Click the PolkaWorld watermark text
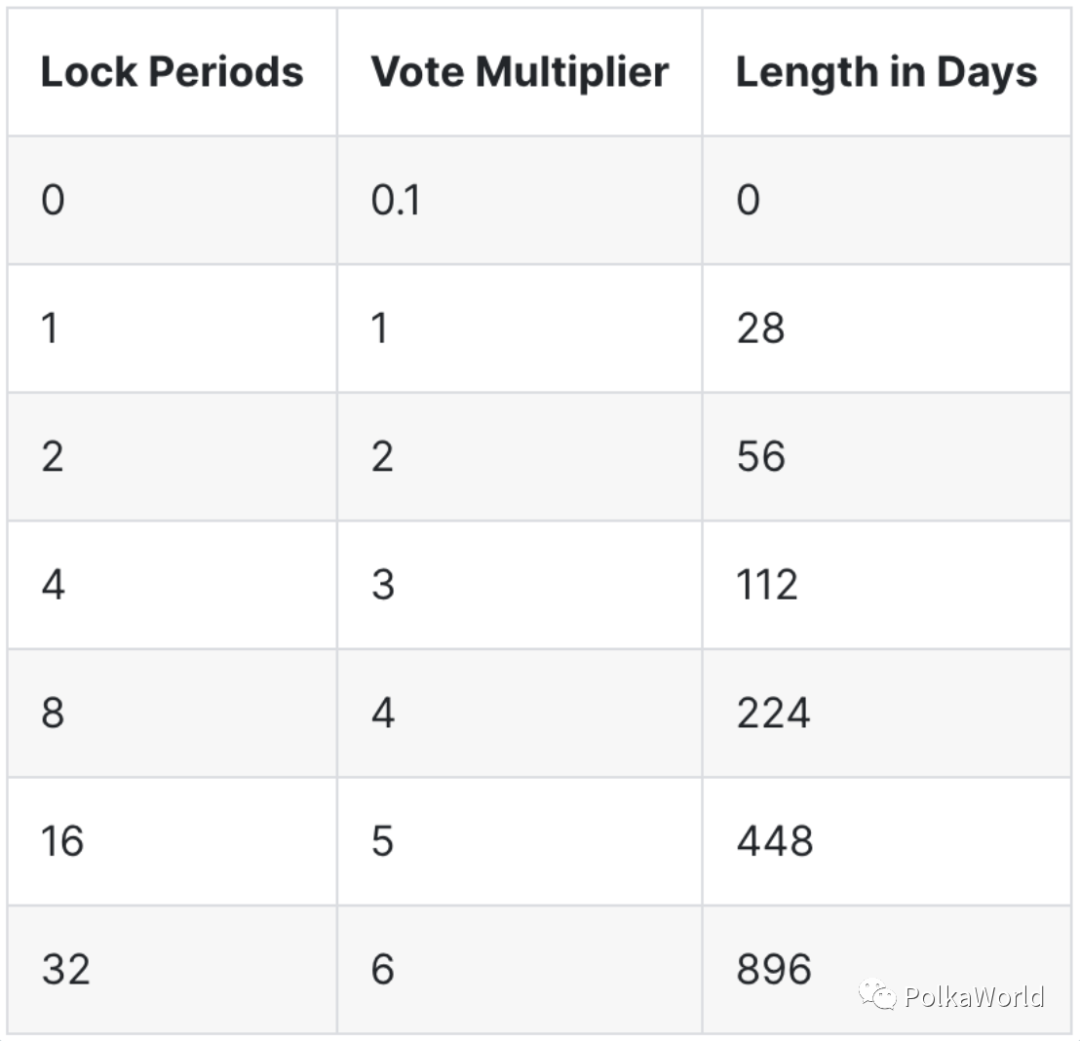 coord(973,996)
